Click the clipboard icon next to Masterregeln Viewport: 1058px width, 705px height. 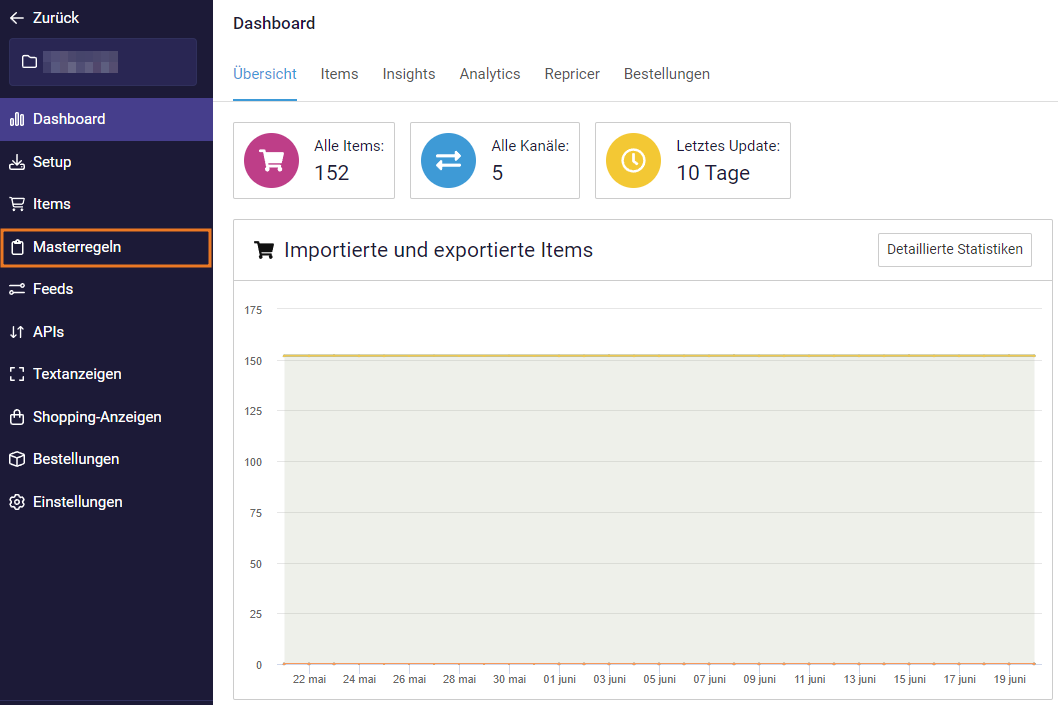point(16,247)
